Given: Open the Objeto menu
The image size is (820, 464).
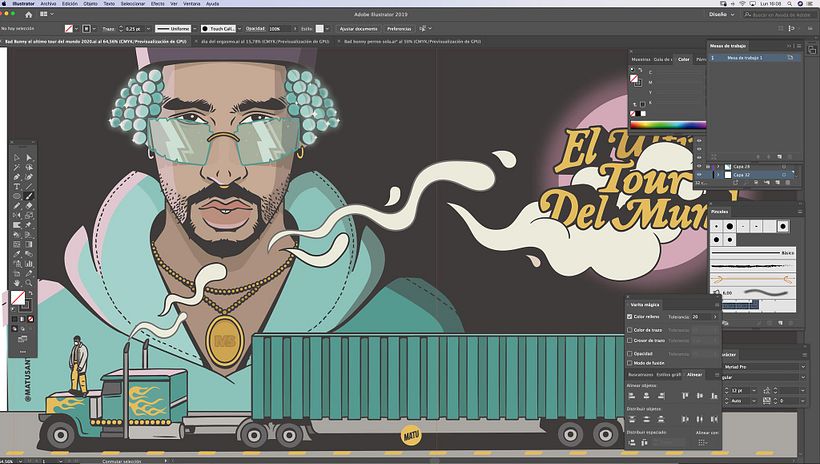Looking at the screenshot, I should coord(90,4).
